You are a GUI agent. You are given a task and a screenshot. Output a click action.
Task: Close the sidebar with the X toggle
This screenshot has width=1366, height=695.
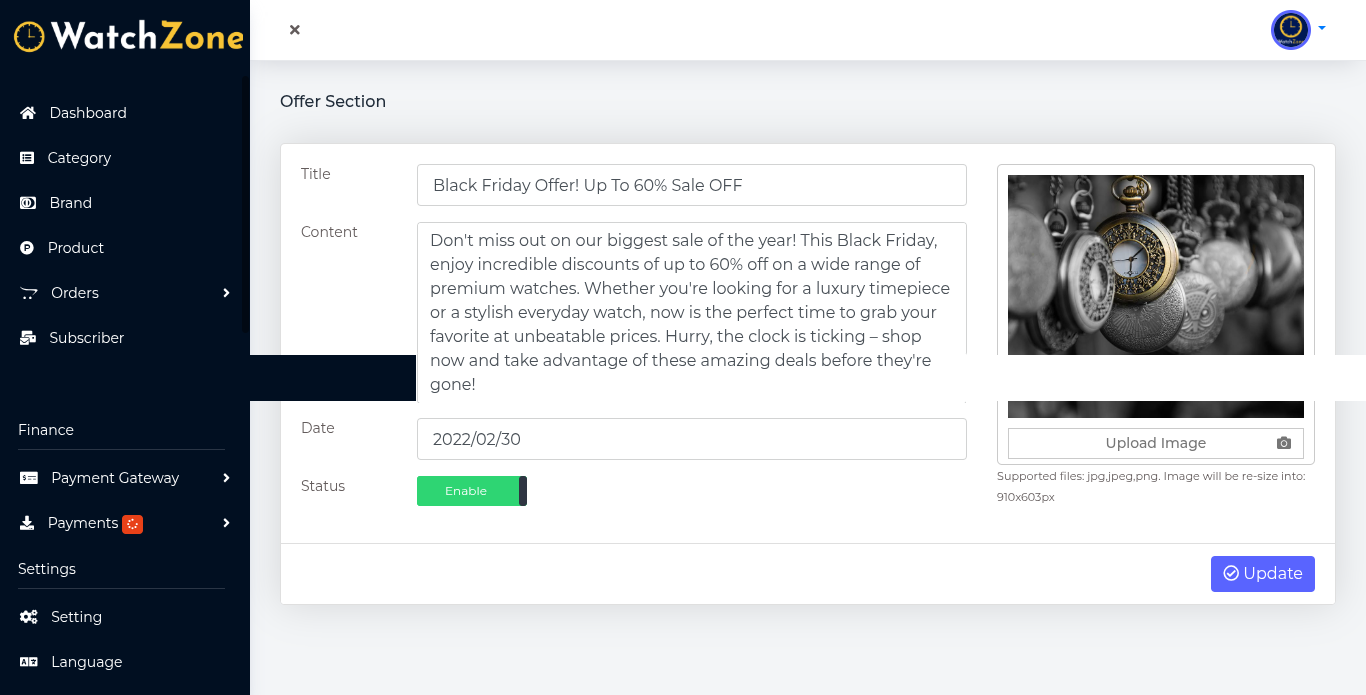pyautogui.click(x=295, y=30)
